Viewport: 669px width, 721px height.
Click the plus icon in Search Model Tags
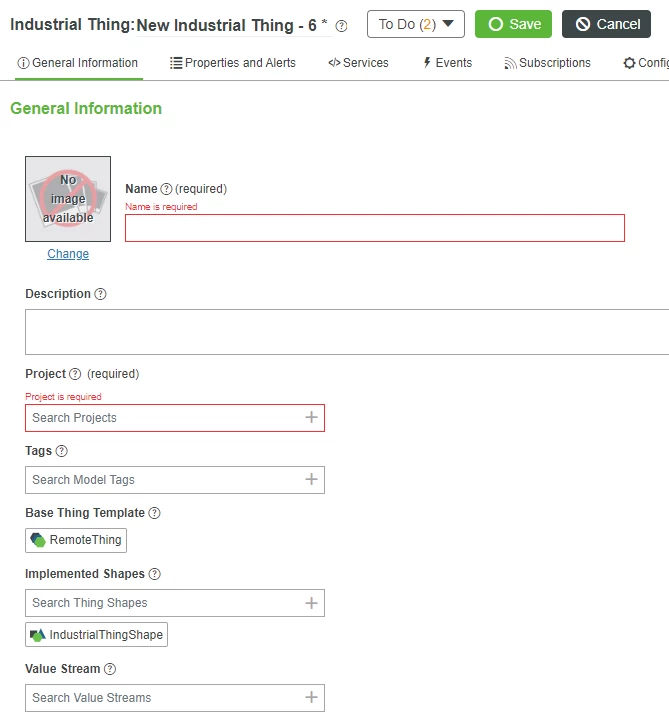click(311, 480)
